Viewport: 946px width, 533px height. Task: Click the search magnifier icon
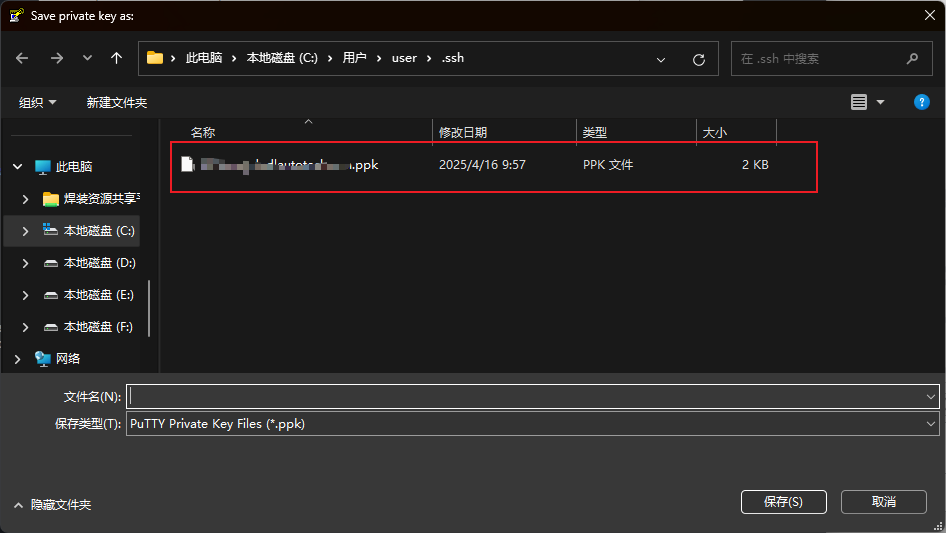point(912,59)
